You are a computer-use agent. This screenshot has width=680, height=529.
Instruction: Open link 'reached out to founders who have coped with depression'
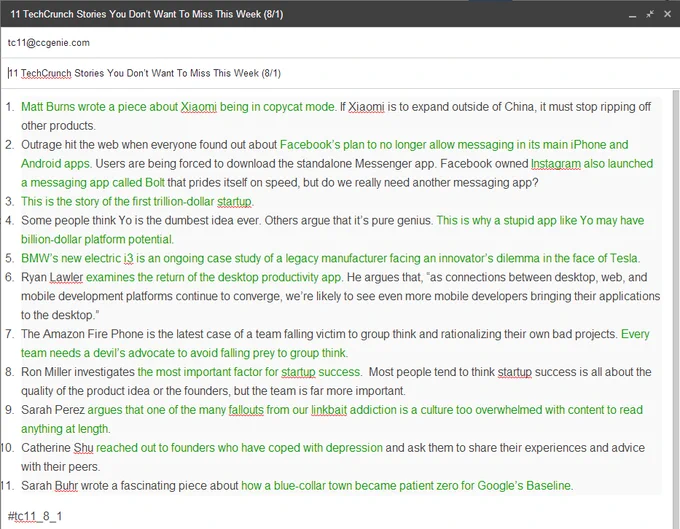click(239, 447)
